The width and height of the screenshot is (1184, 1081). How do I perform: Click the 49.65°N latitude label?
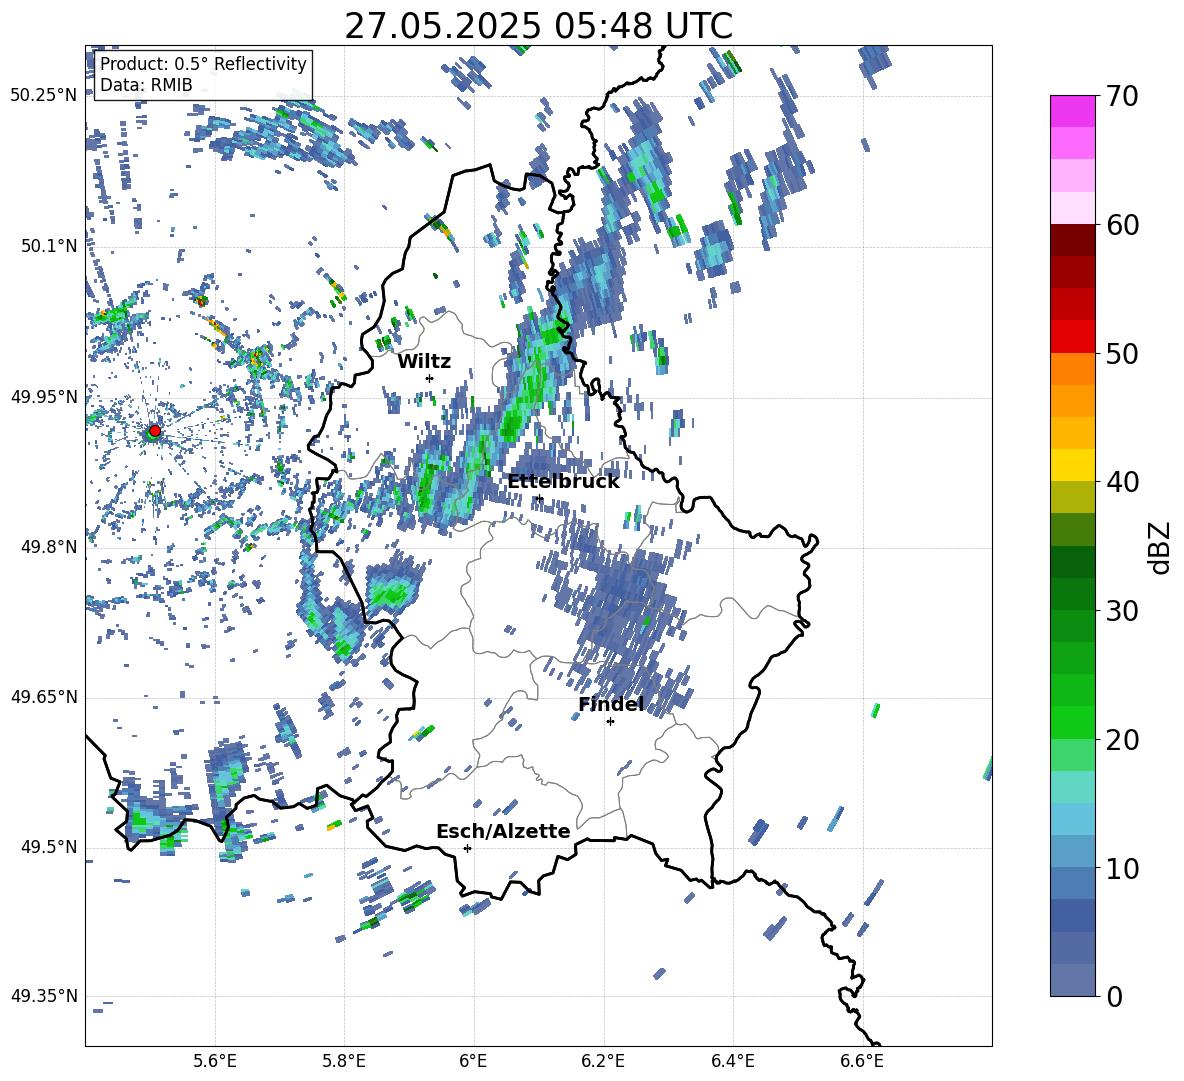tap(44, 697)
